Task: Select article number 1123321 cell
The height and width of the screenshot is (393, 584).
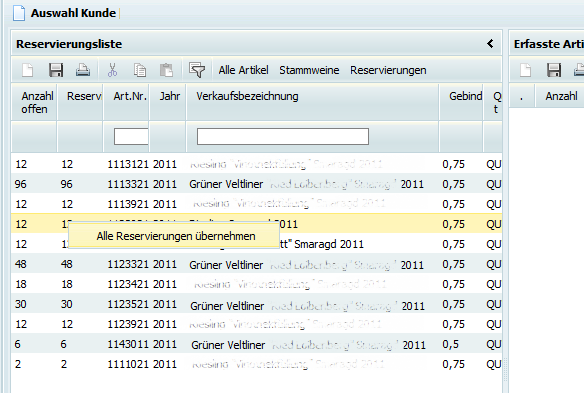Action: [x=128, y=264]
